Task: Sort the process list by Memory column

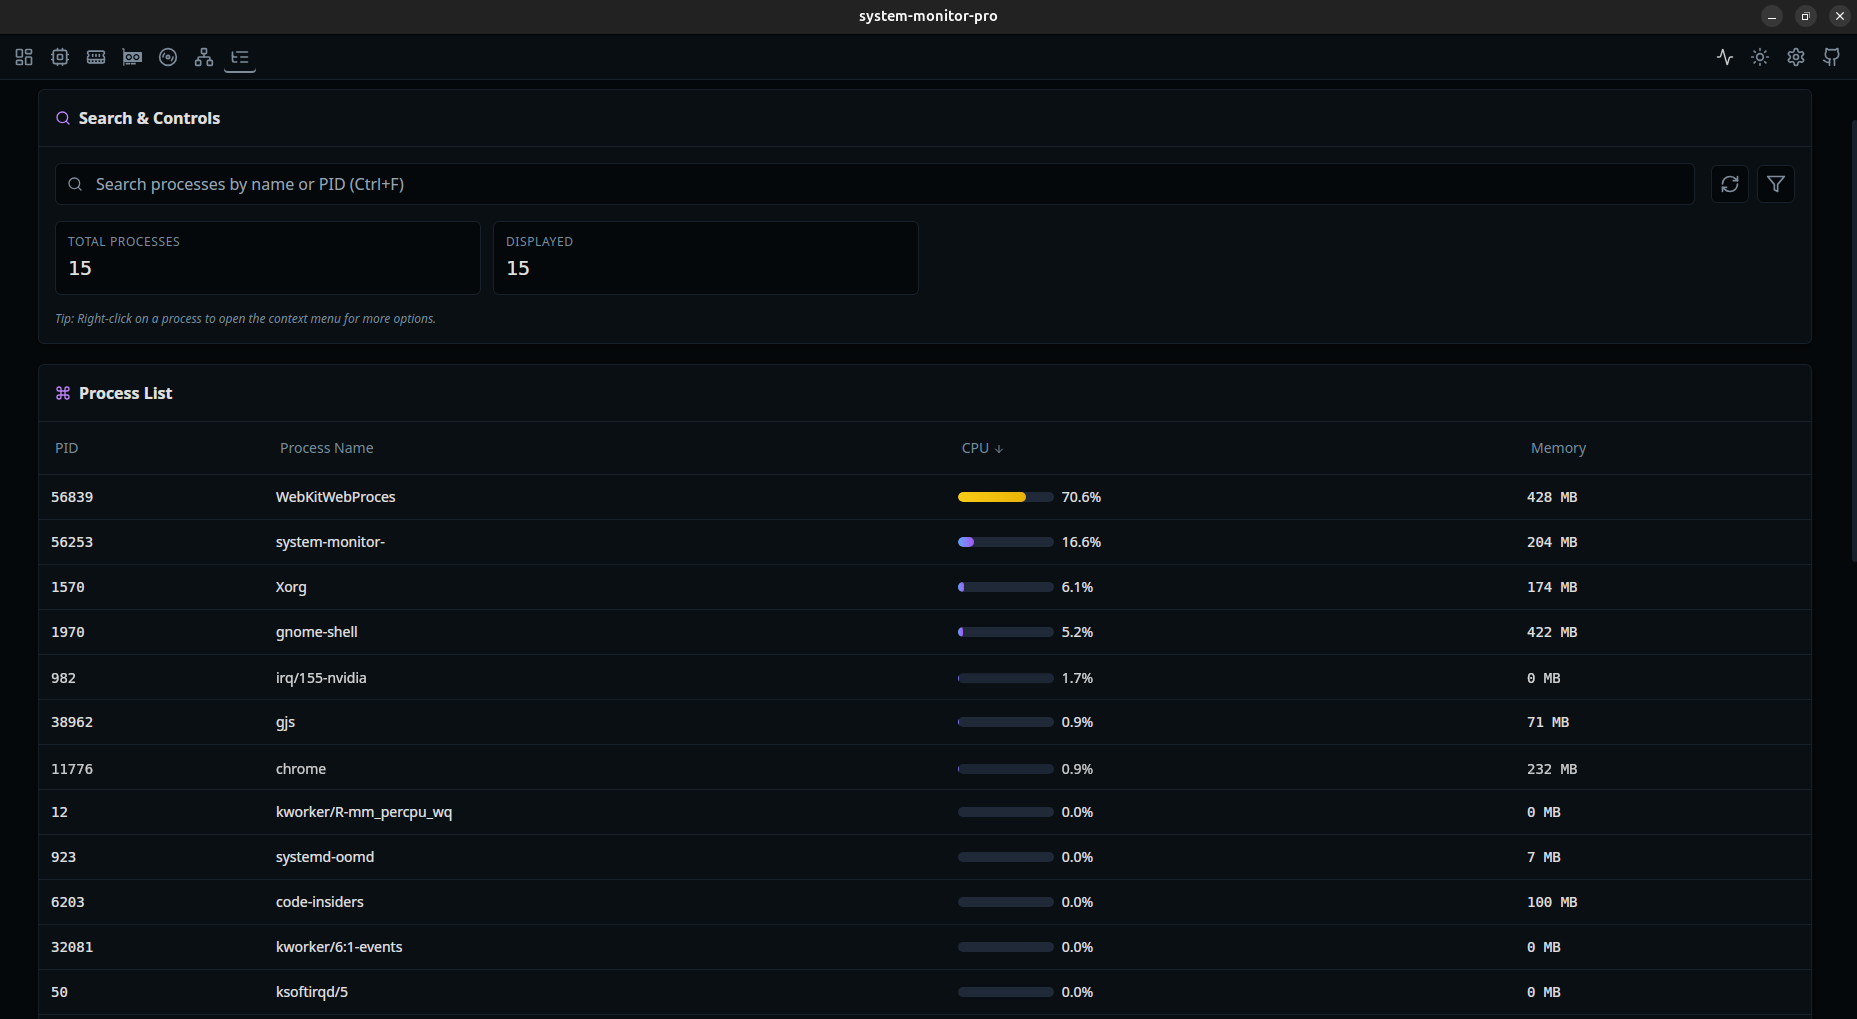Action: 1557,448
